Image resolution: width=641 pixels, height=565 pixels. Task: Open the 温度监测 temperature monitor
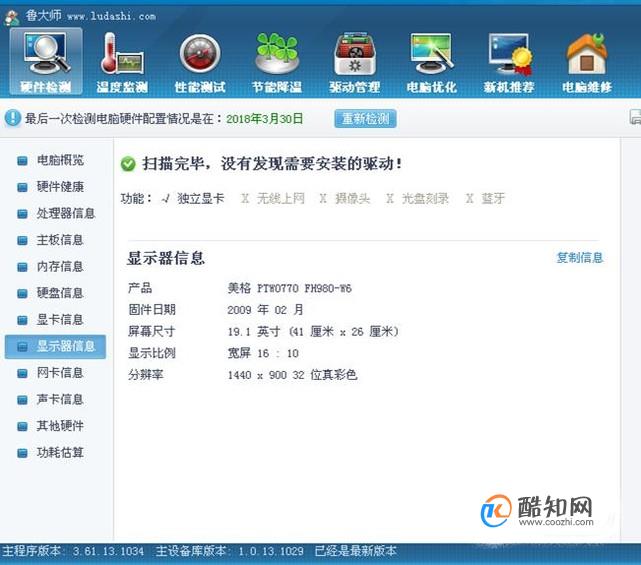tap(122, 62)
